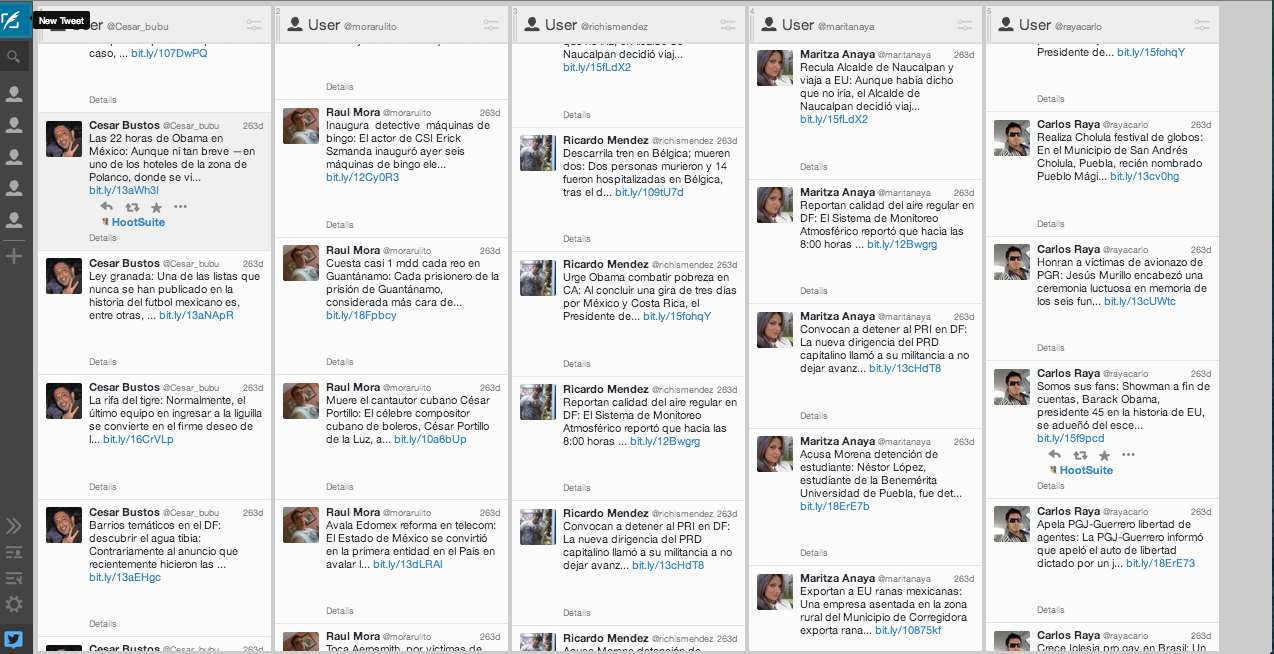Click person icon in @maritanaya column header
The image size is (1274, 654).
[769, 25]
